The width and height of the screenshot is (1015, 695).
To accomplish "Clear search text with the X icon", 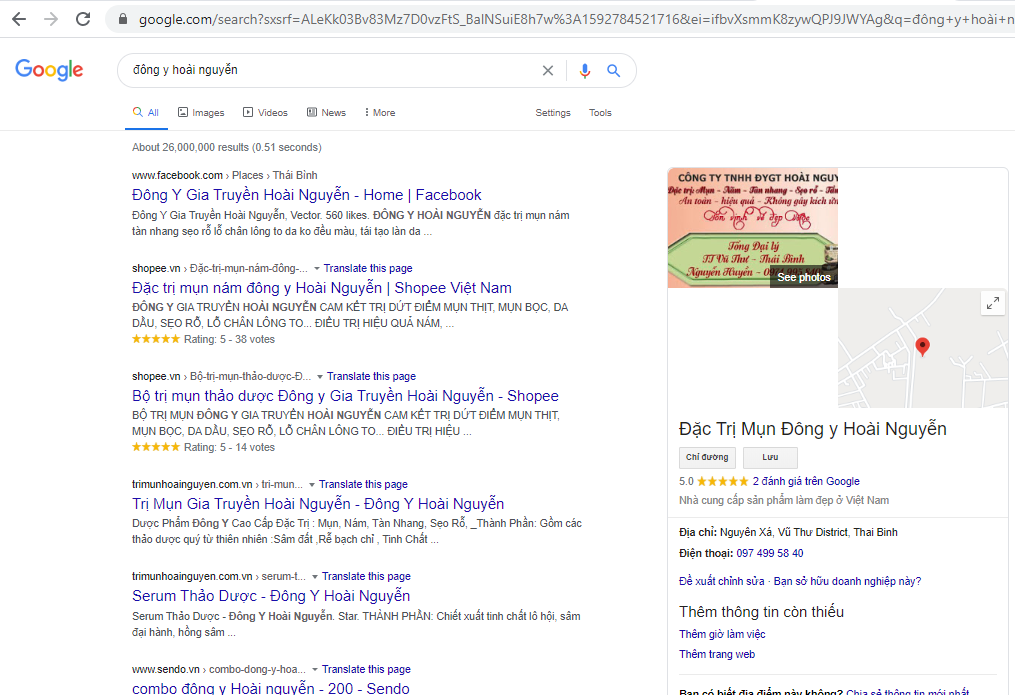I will pos(547,71).
